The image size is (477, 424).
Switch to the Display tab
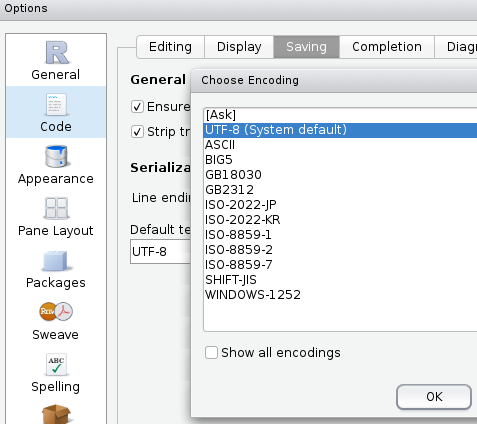click(x=239, y=47)
